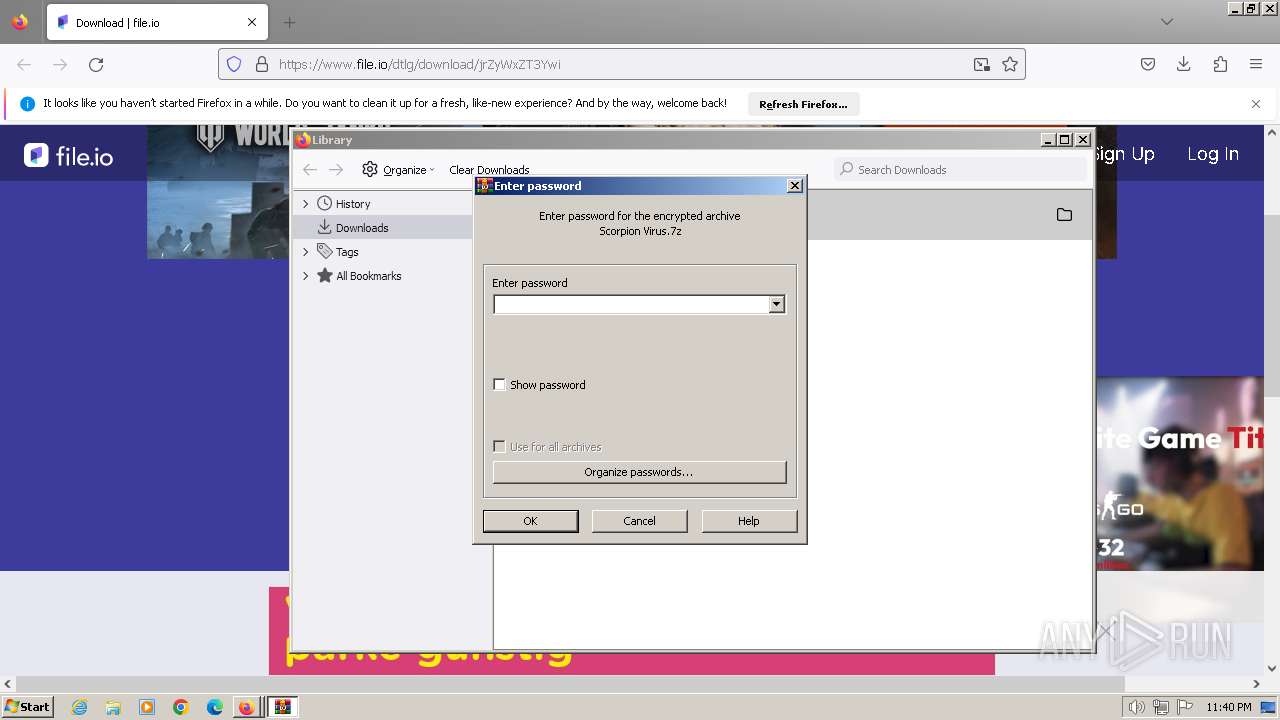The image size is (1280, 720).
Task: Click Help in the password dialog
Action: (x=749, y=521)
